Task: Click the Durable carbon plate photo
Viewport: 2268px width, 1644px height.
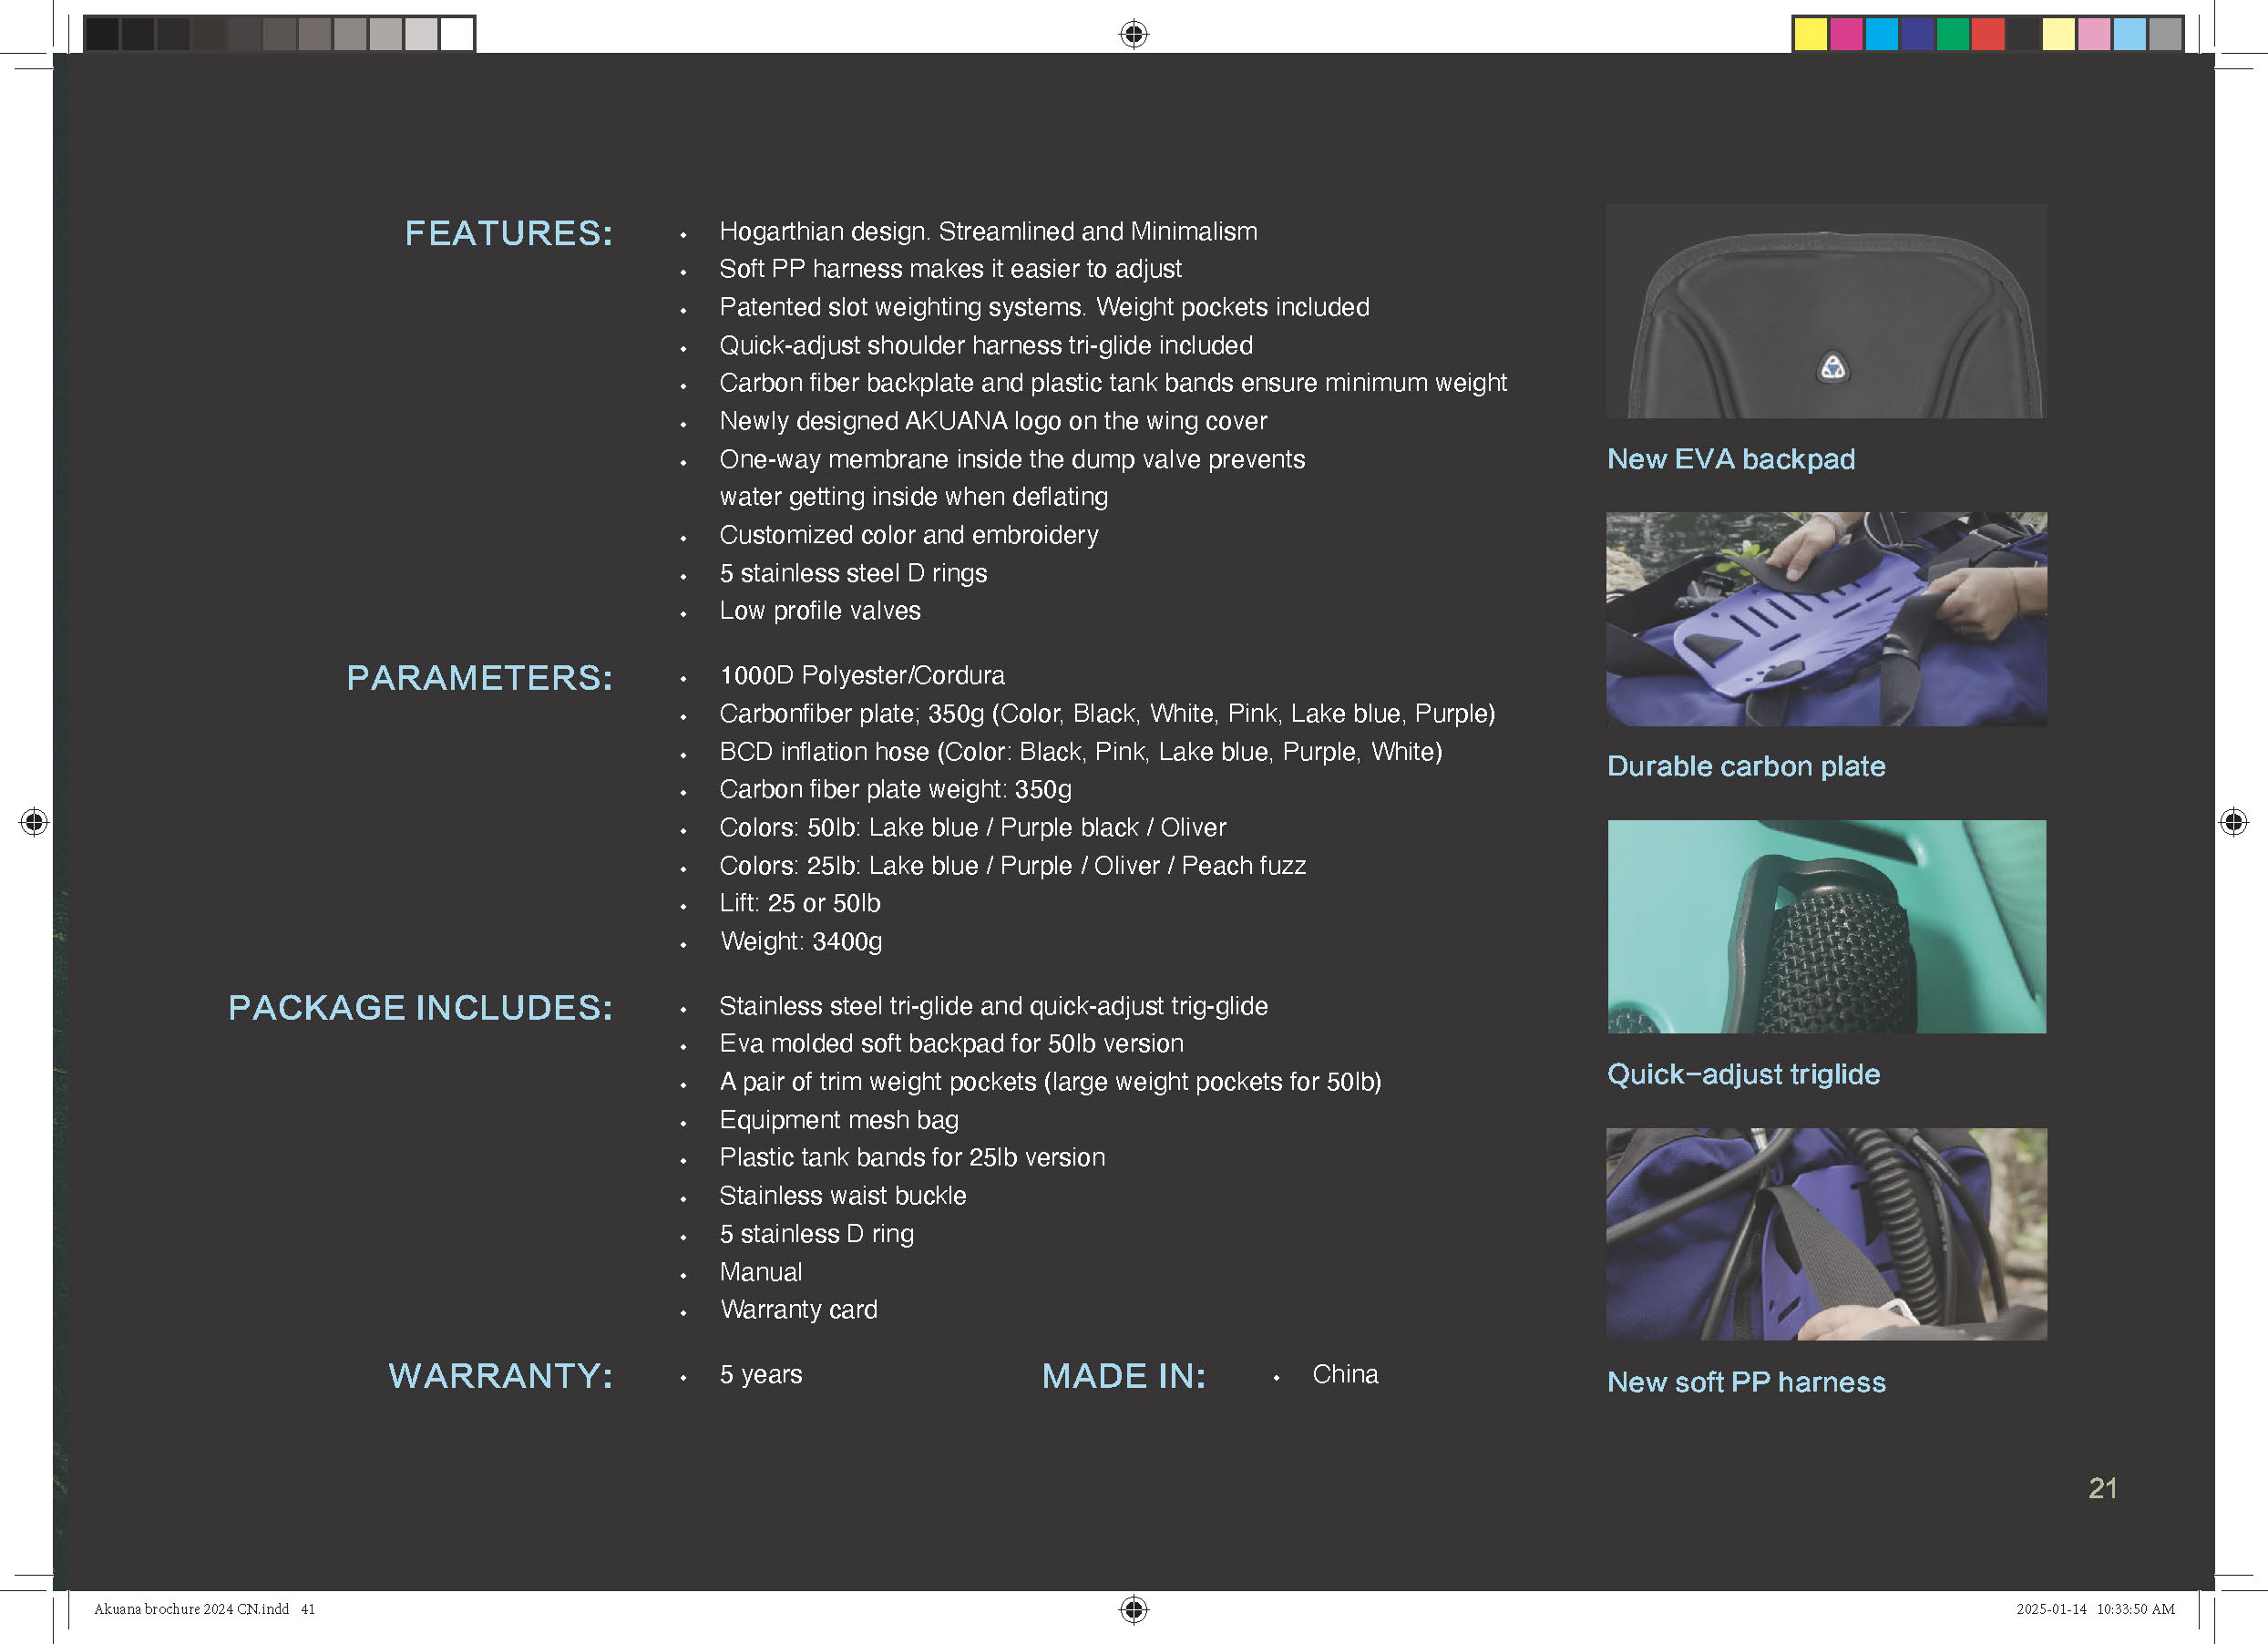Action: click(x=1825, y=619)
